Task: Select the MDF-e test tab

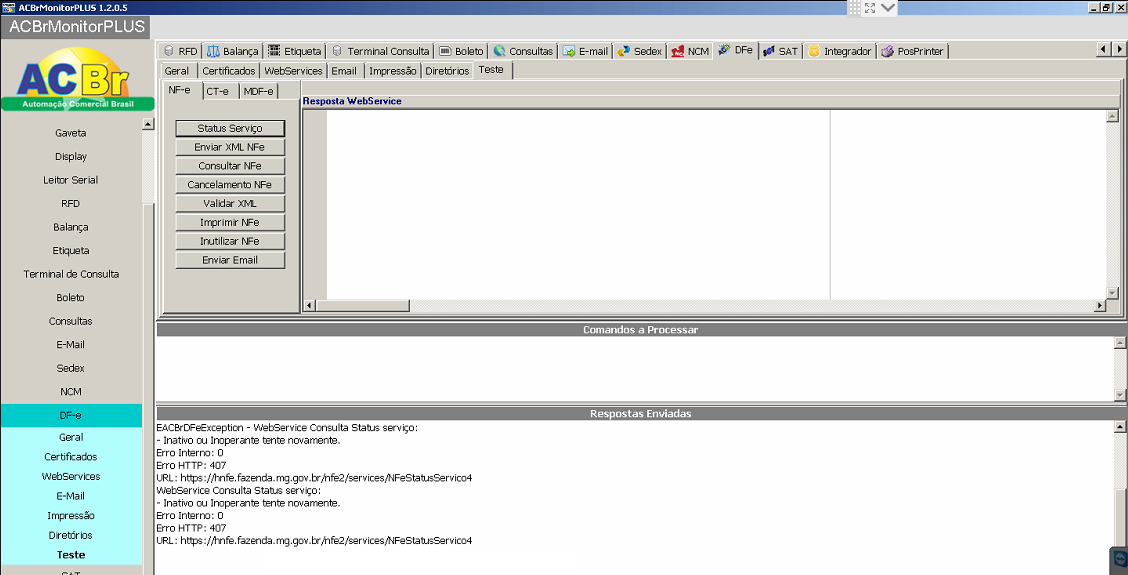Action: (258, 91)
